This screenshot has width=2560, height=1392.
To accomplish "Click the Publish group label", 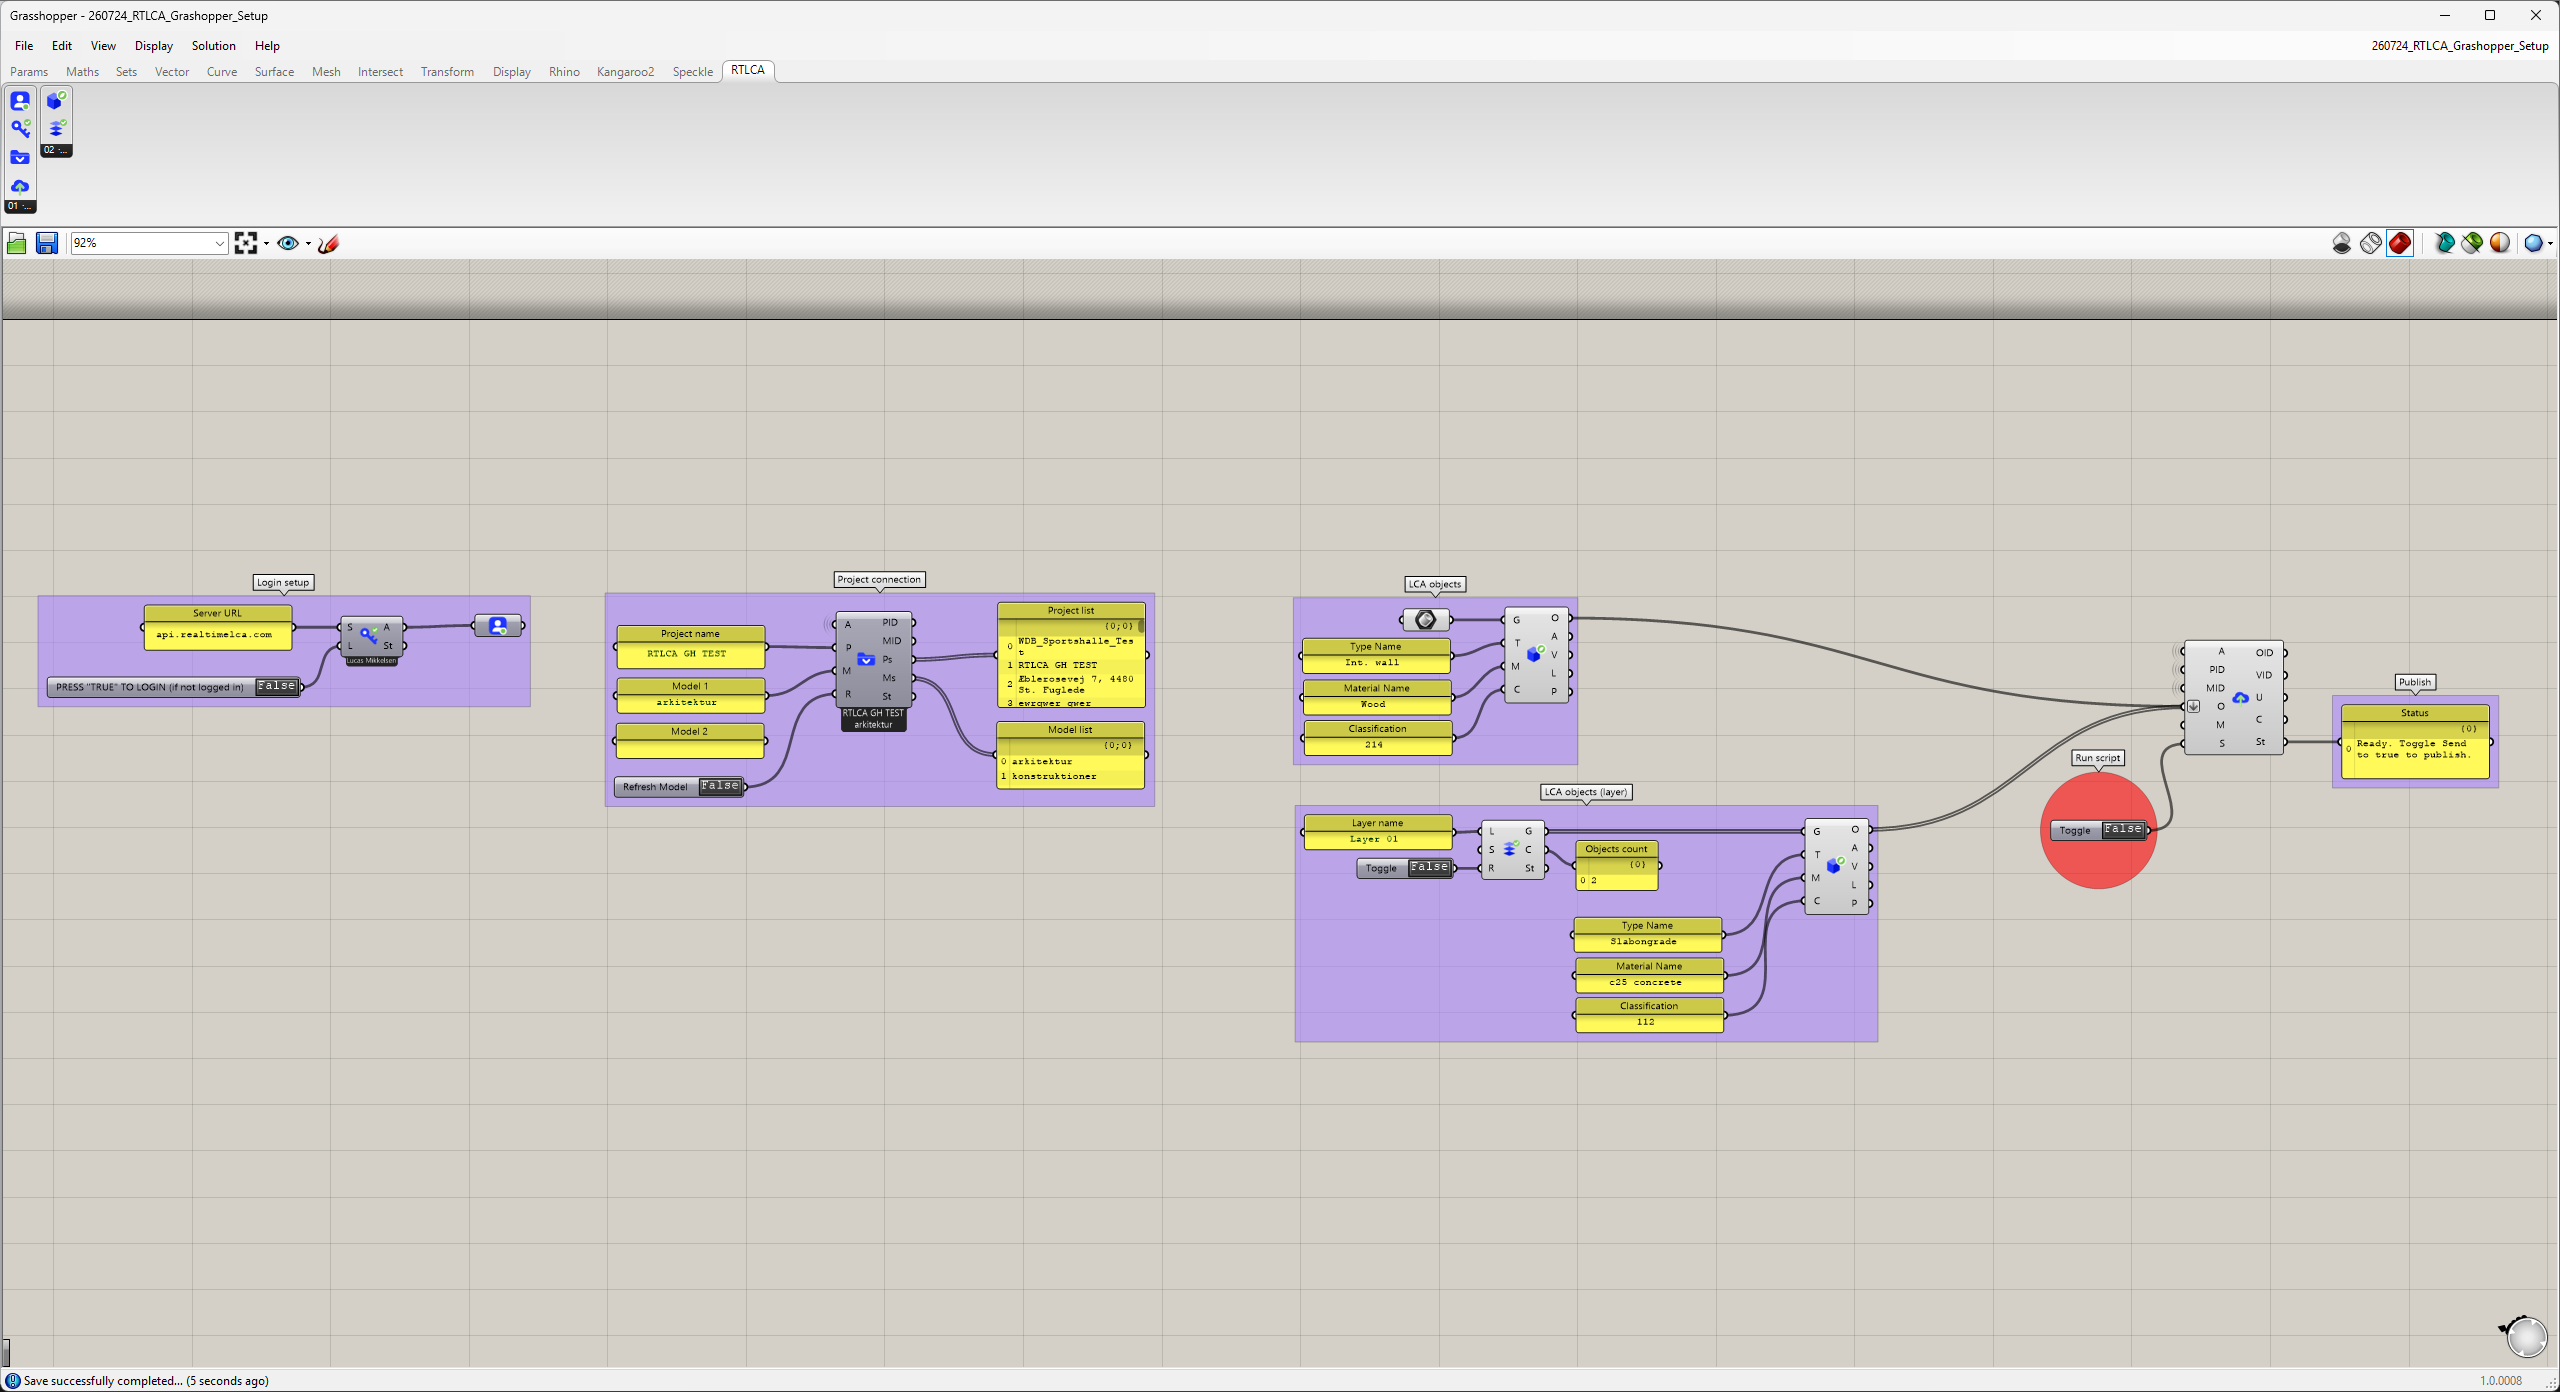I will [2414, 682].
